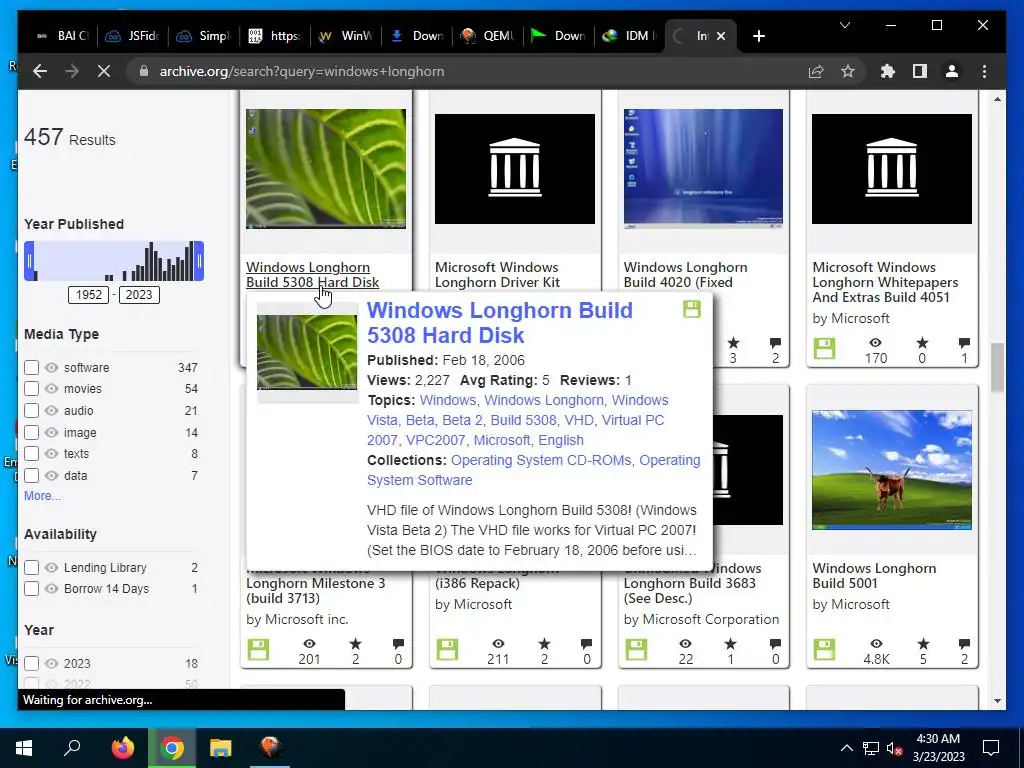This screenshot has width=1024, height=768.
Task: Click the 2023 end year field
Action: pyautogui.click(x=139, y=295)
